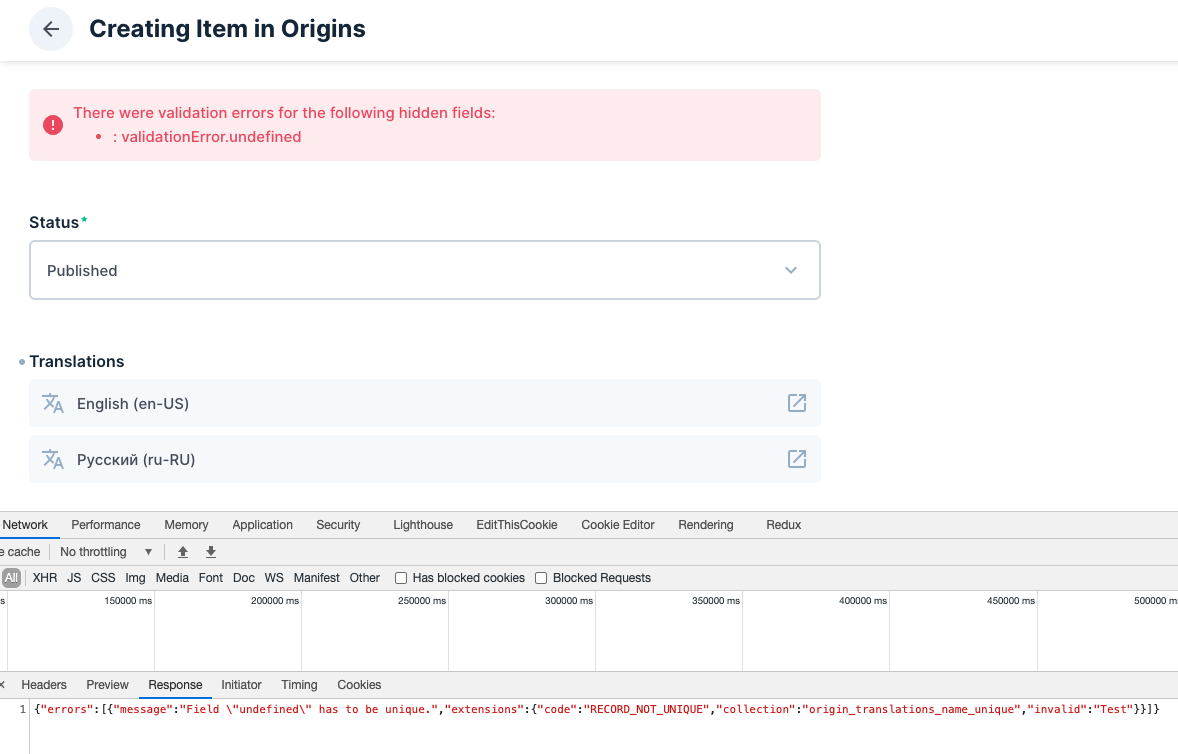Open the Cookies tab of the request

click(359, 685)
